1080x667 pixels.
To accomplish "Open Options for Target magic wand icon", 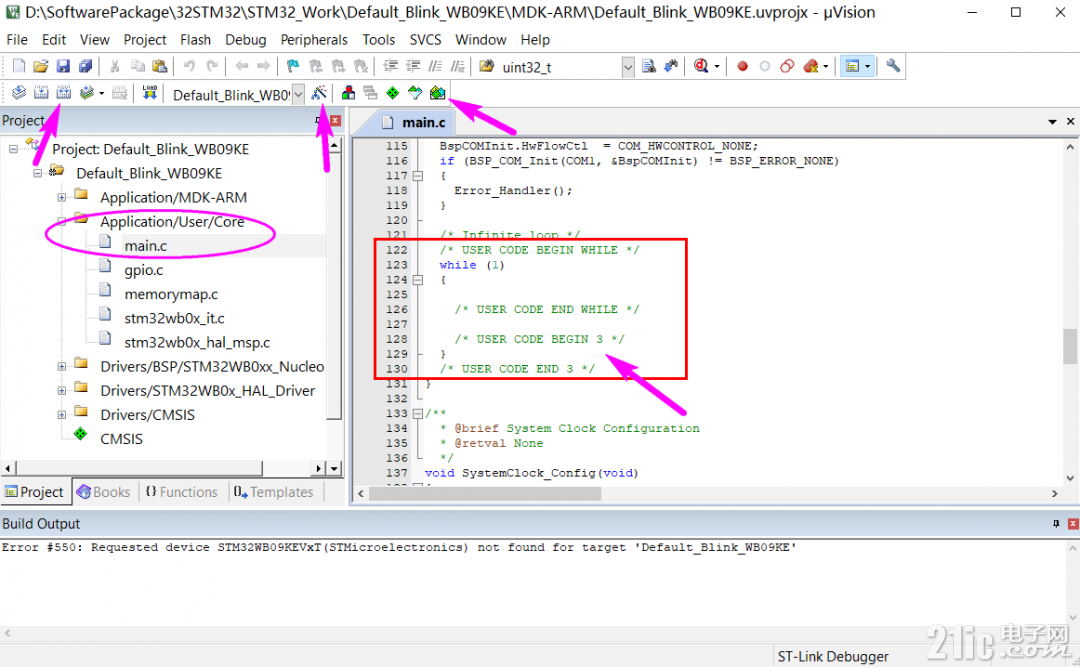I will click(x=318, y=92).
